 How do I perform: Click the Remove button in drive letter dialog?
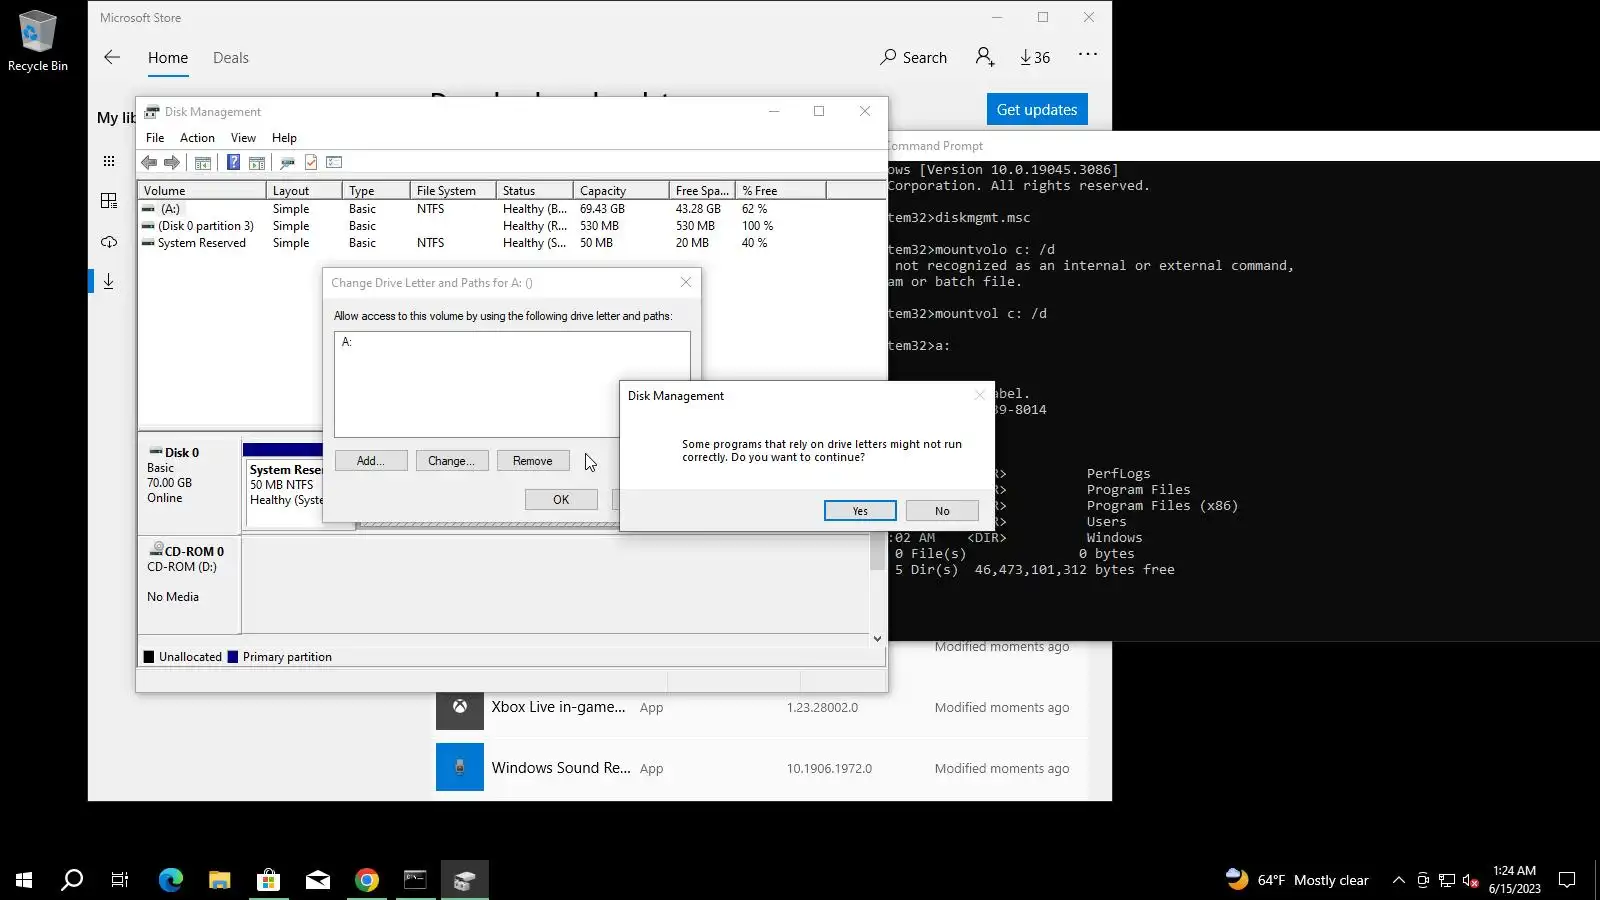tap(533, 461)
